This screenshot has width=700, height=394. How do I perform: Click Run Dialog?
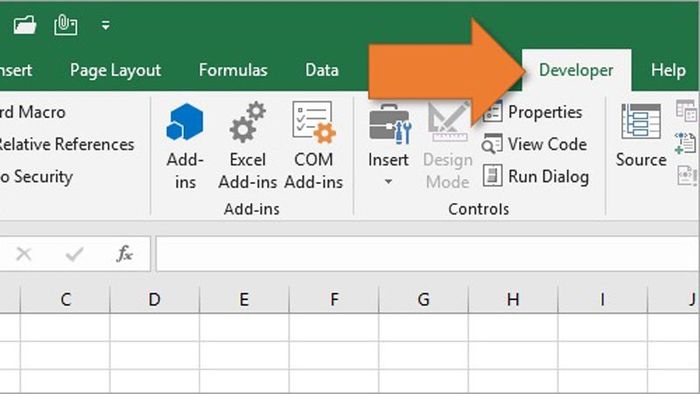pos(536,176)
